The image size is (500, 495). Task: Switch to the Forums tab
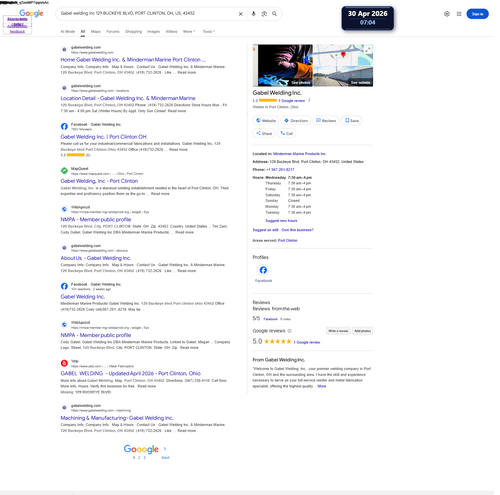click(x=113, y=31)
